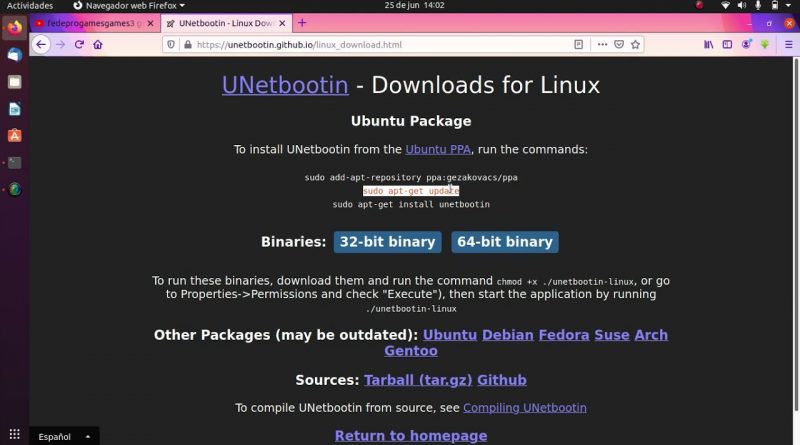Open LibreOffice Writer from dock
The width and height of the screenshot is (800, 445).
14,109
